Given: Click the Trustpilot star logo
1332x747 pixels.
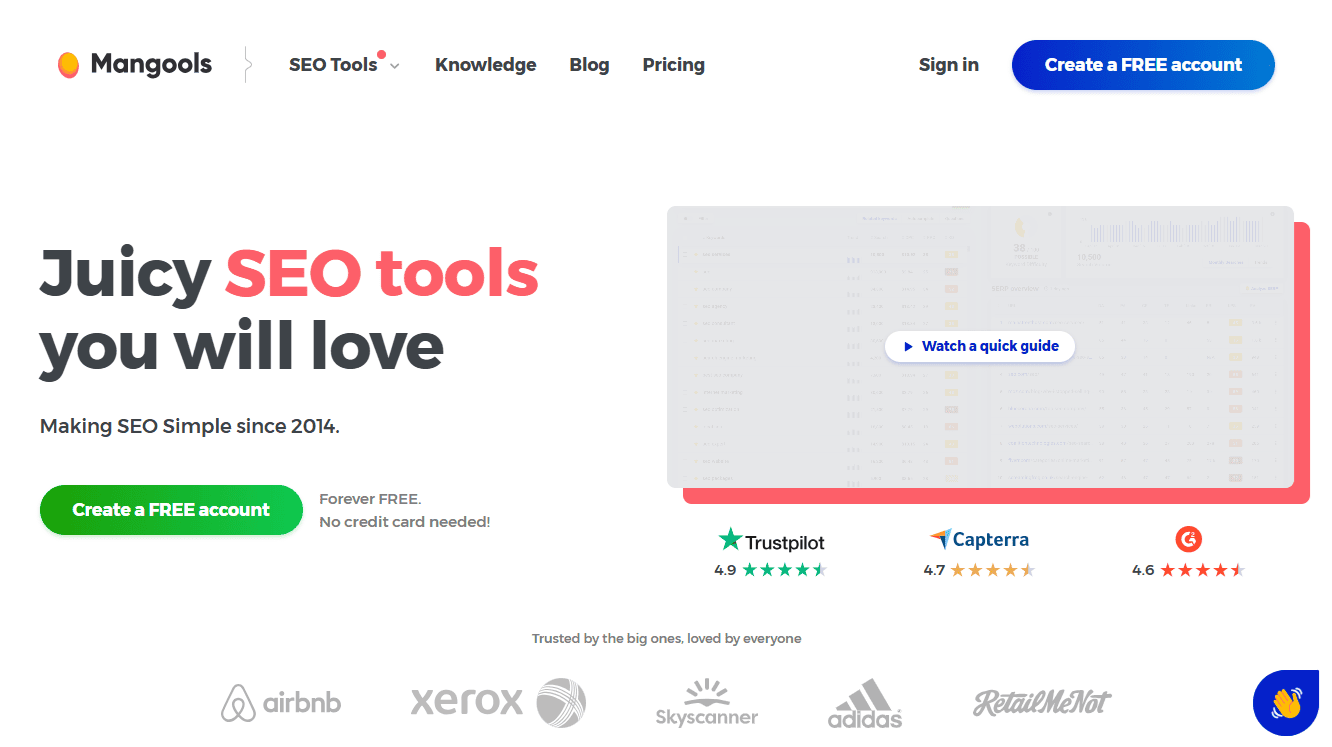Looking at the screenshot, I should click(730, 540).
